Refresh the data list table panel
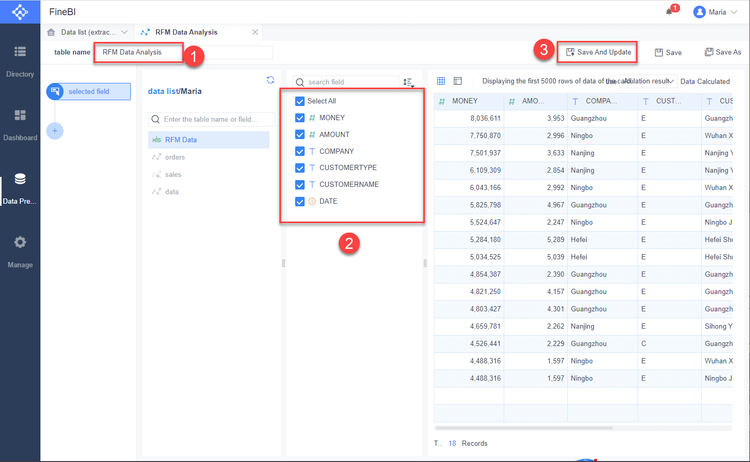 [270, 81]
